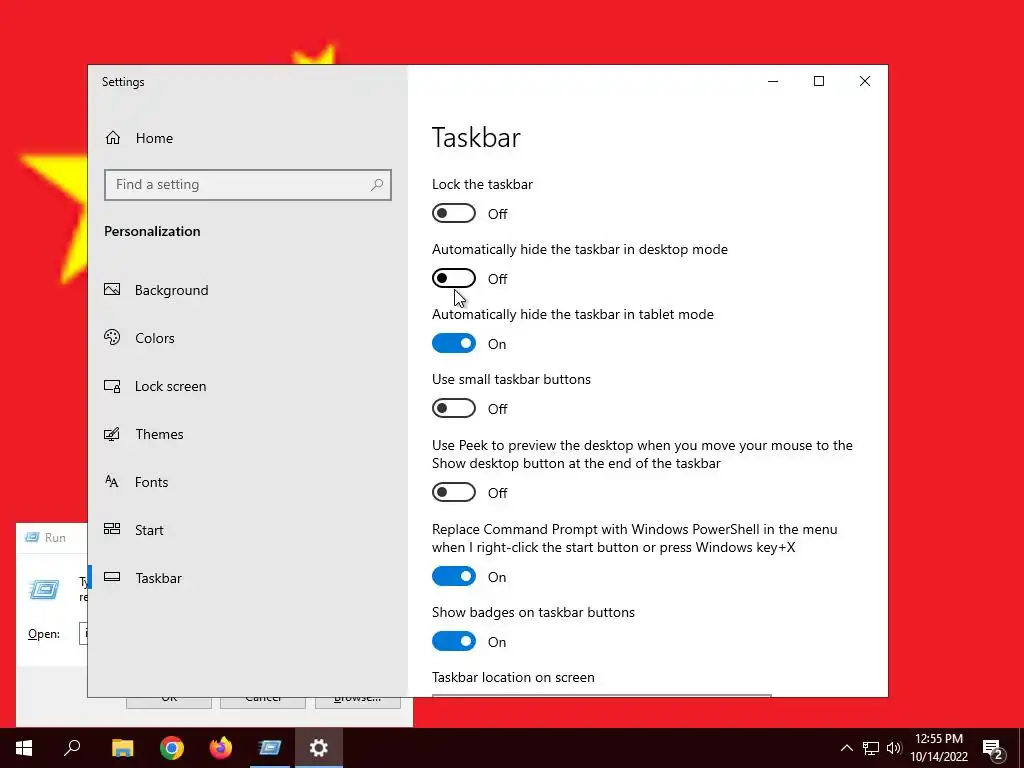Click the Home icon in Settings sidebar
The width and height of the screenshot is (1024, 768).
click(113, 138)
